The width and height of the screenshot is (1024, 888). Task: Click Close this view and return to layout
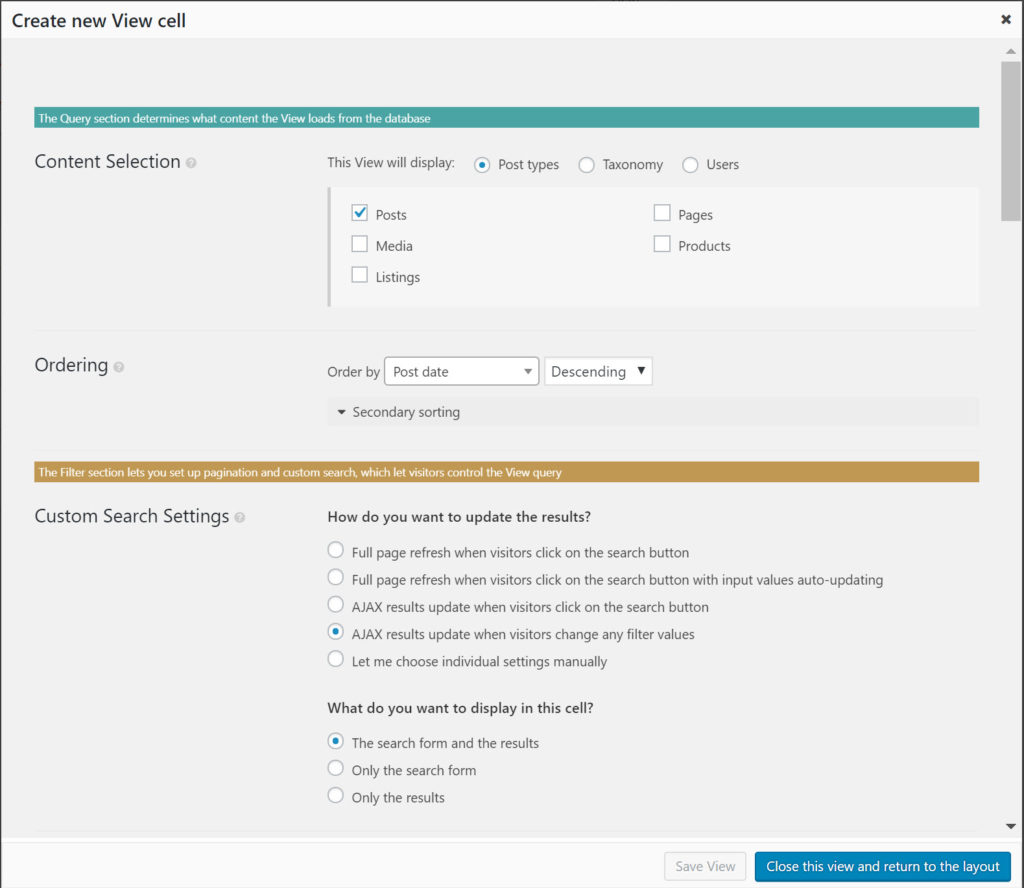[883, 866]
